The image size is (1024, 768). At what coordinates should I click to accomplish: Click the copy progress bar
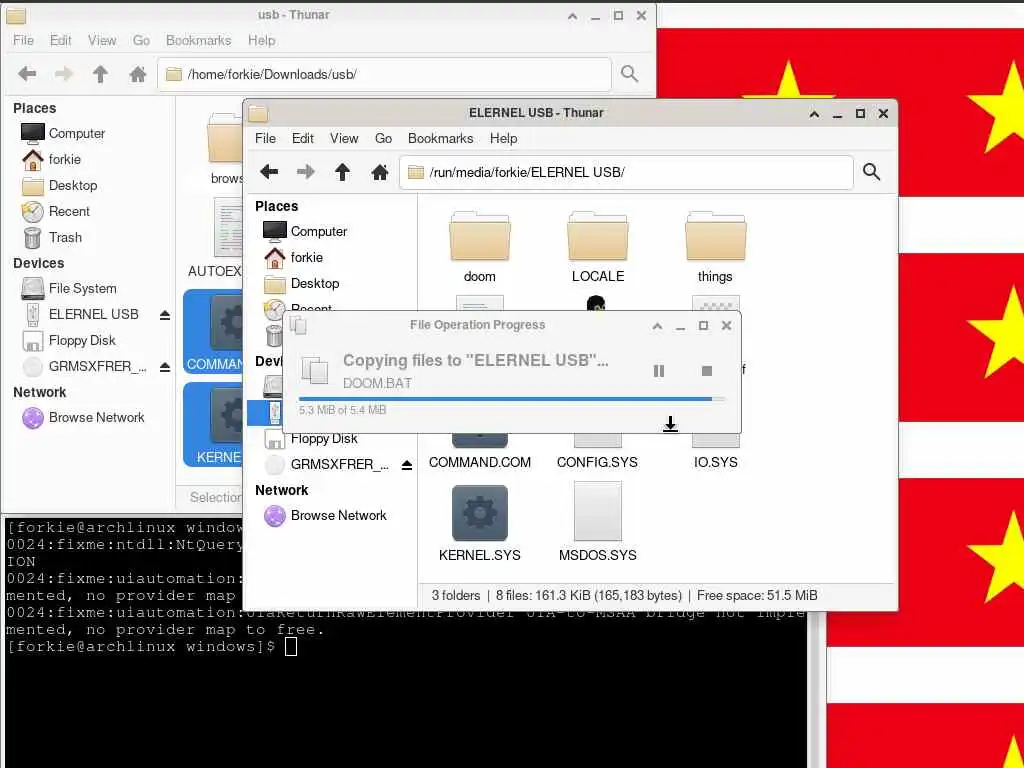(511, 398)
